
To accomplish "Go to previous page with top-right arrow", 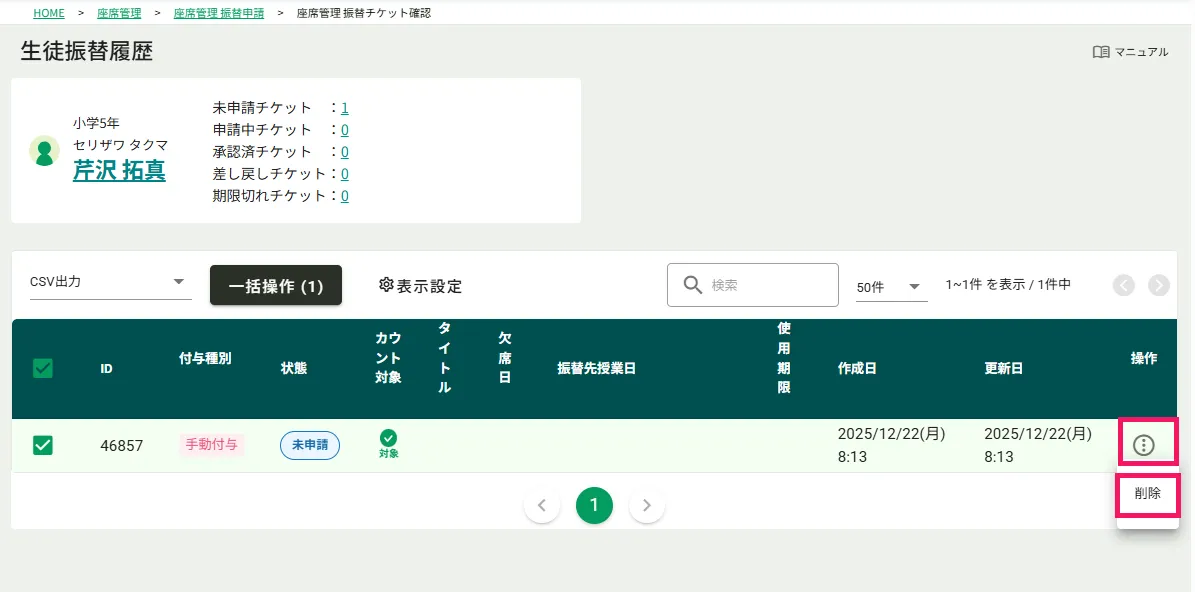I will pyautogui.click(x=1124, y=286).
